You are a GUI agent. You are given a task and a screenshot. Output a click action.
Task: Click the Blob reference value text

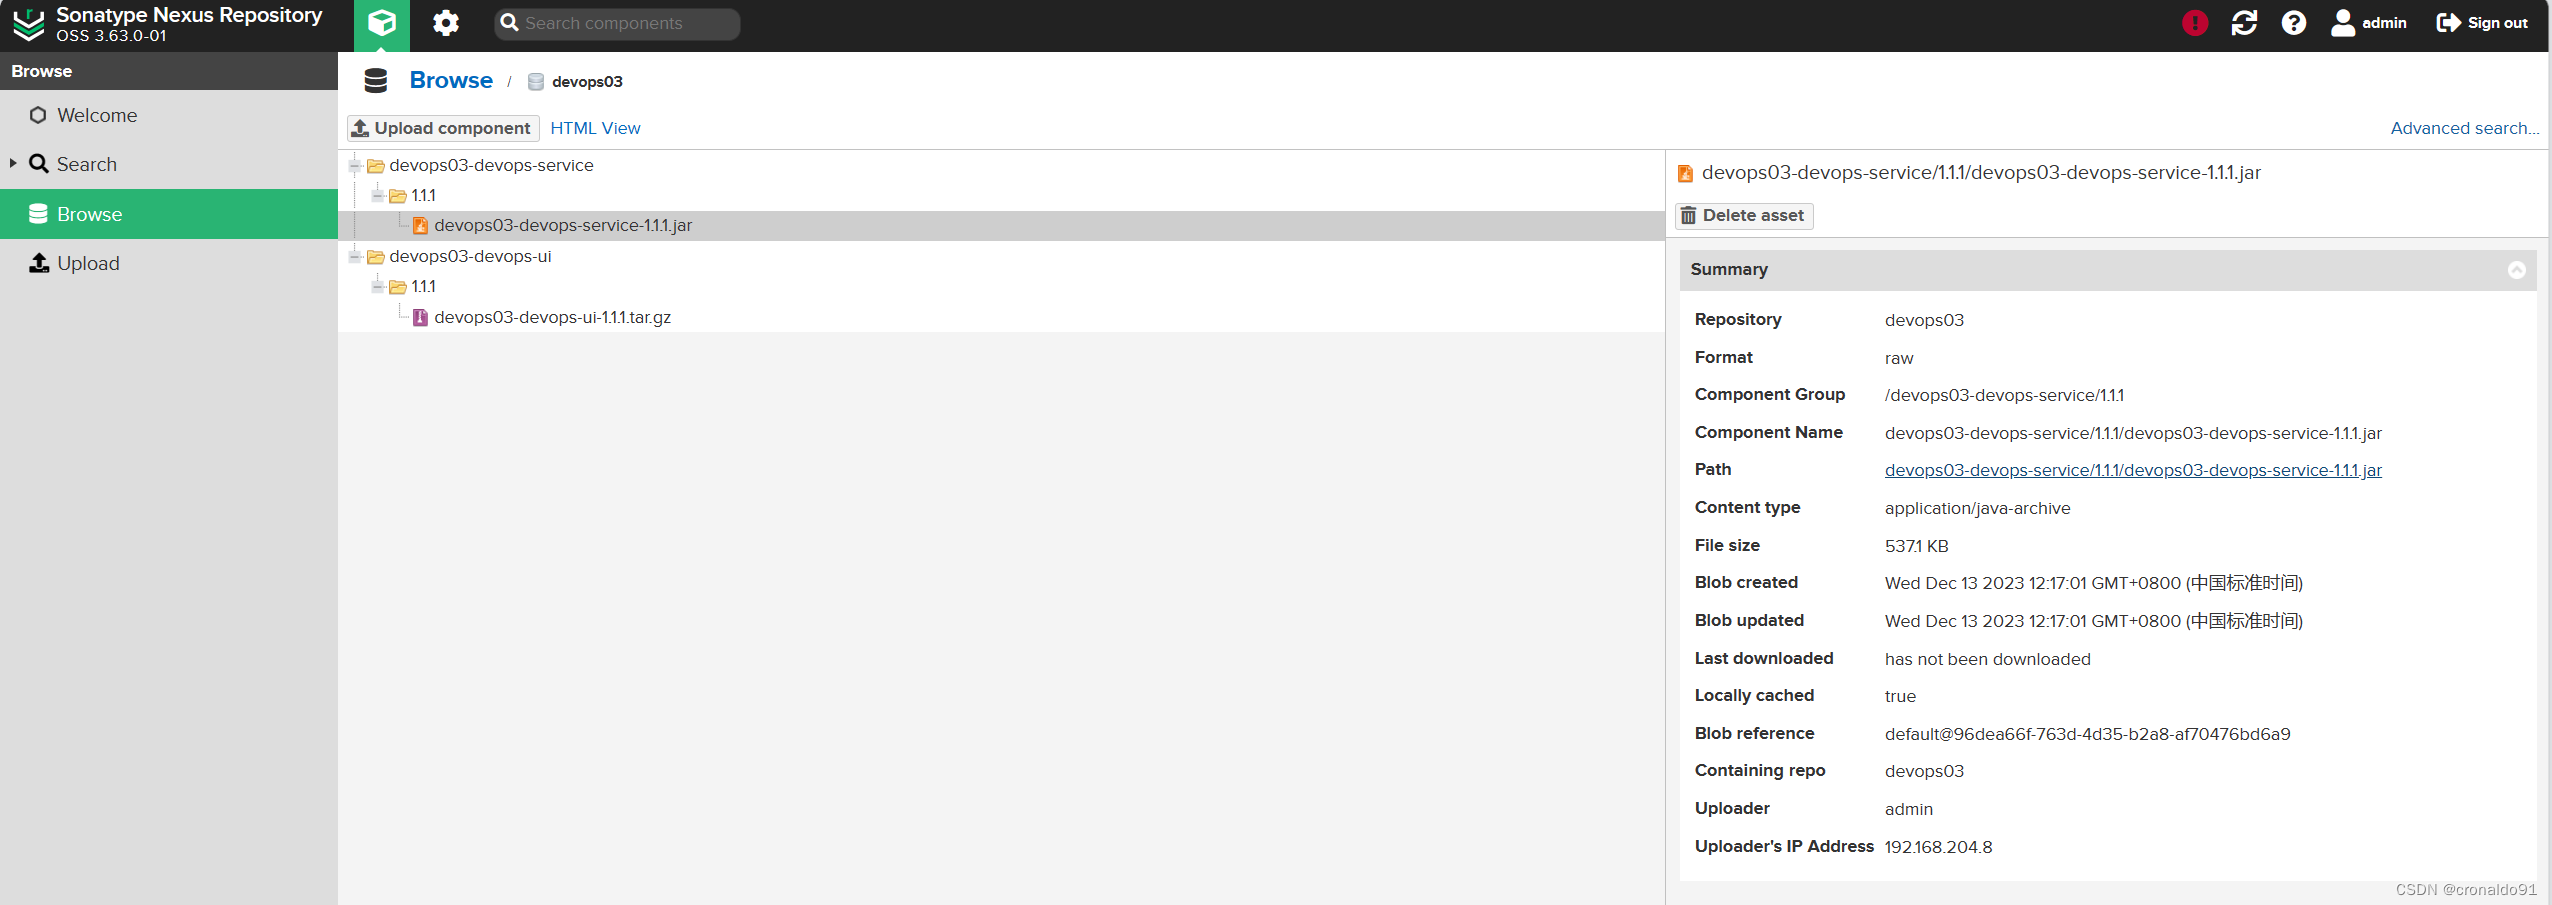(2087, 734)
